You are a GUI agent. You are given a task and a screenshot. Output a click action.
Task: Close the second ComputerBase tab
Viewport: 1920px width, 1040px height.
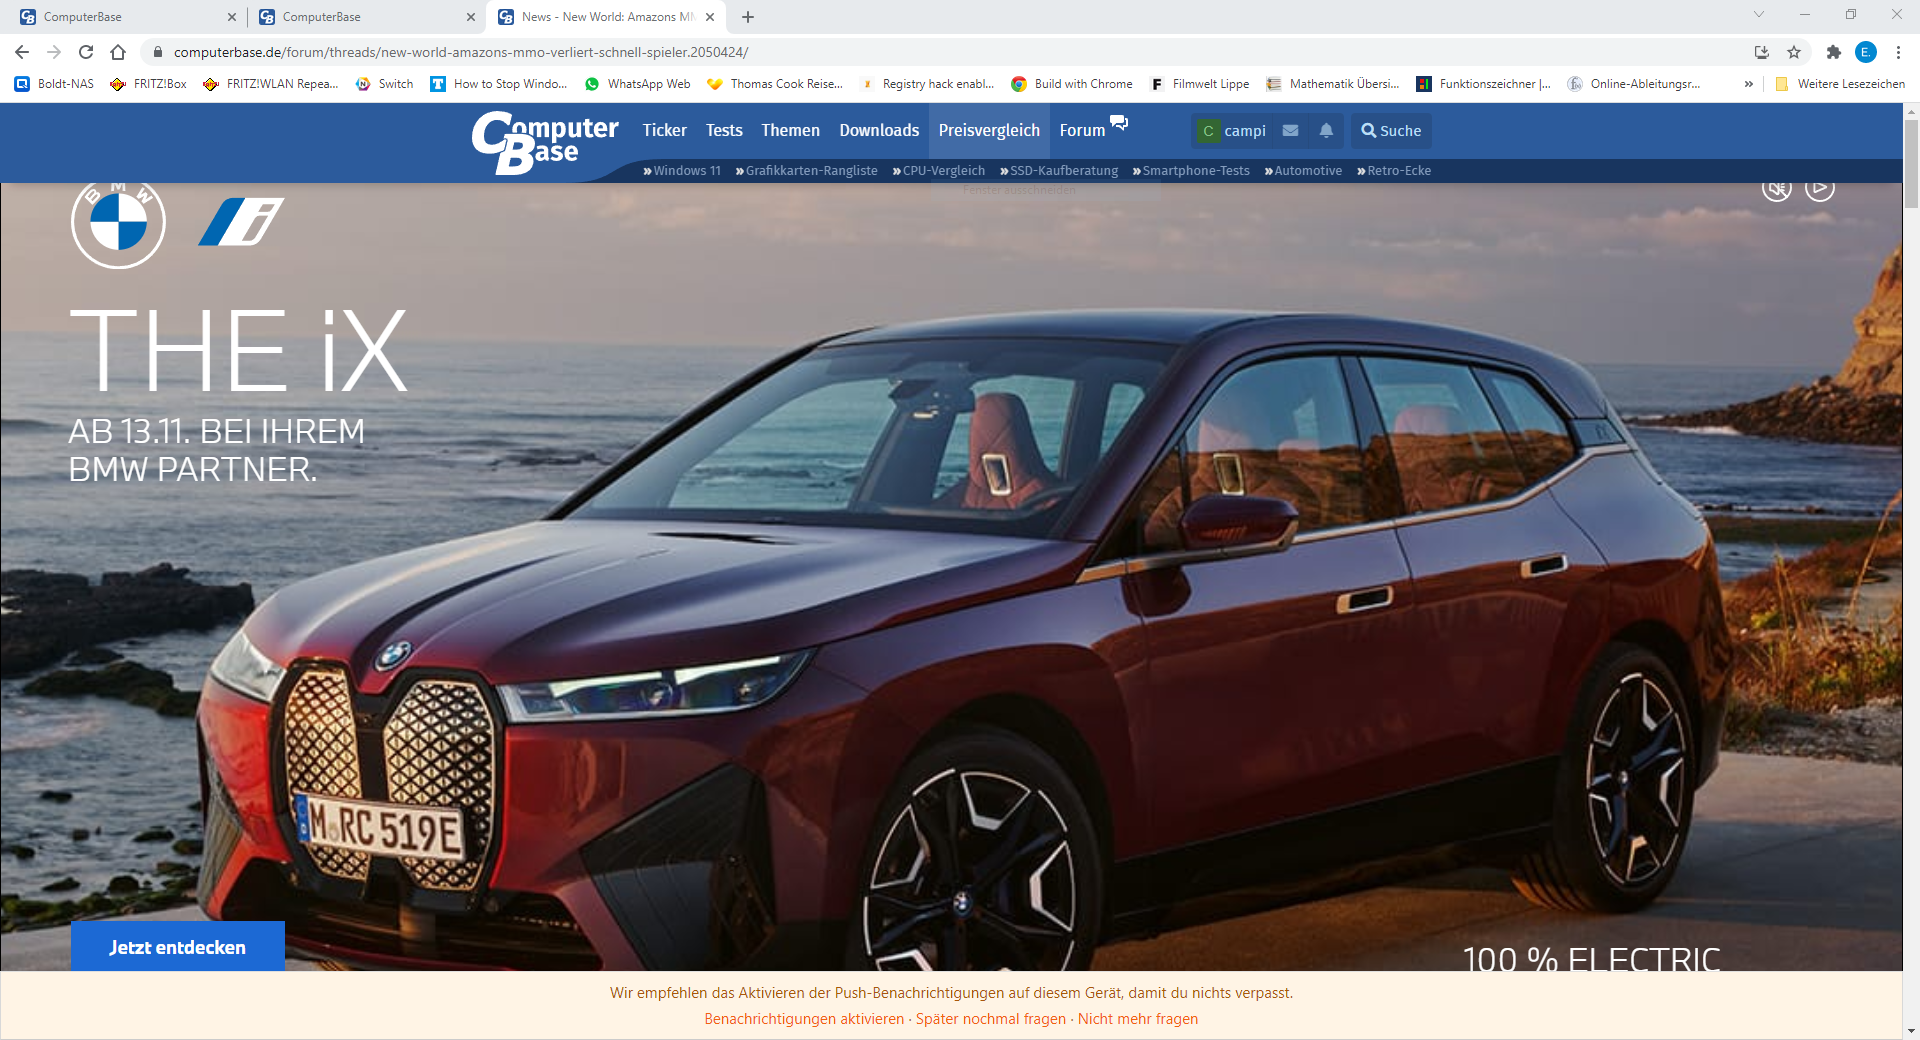[471, 17]
